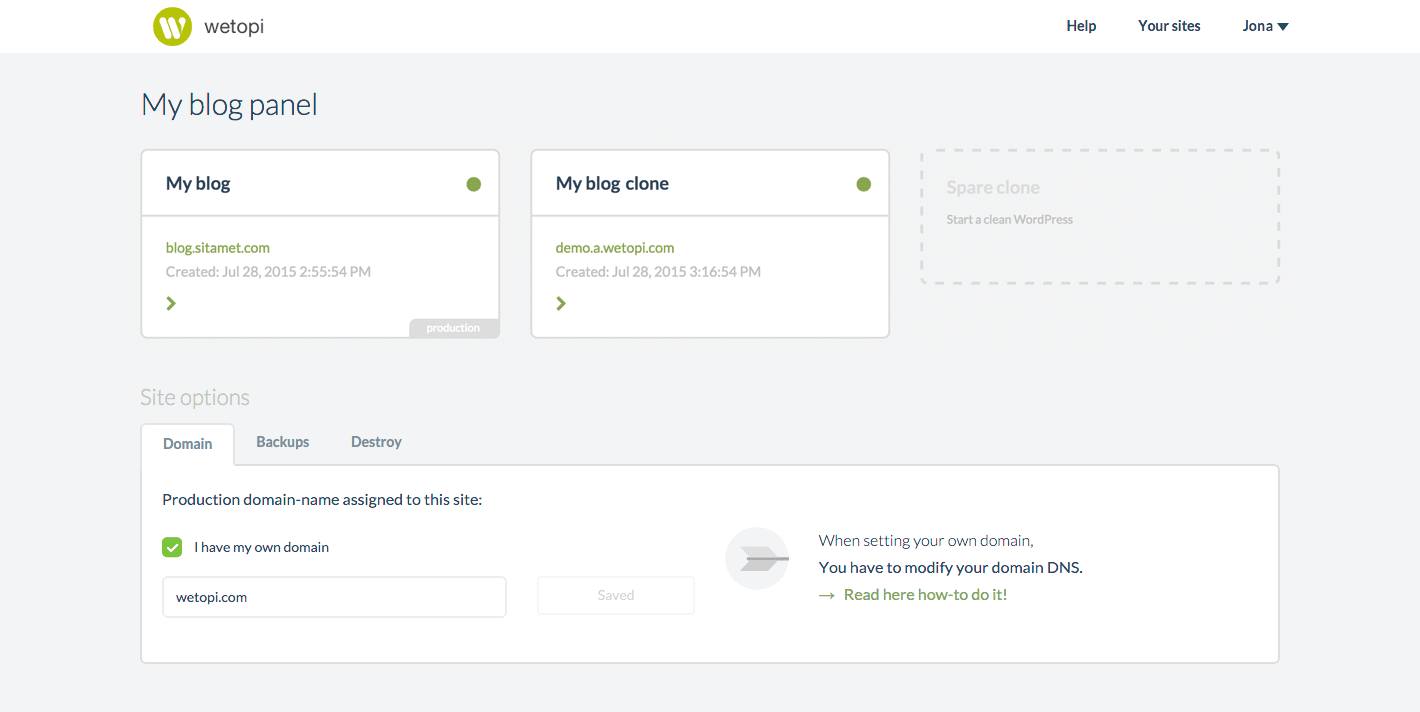Open the Help page
The height and width of the screenshot is (712, 1420).
pos(1081,26)
